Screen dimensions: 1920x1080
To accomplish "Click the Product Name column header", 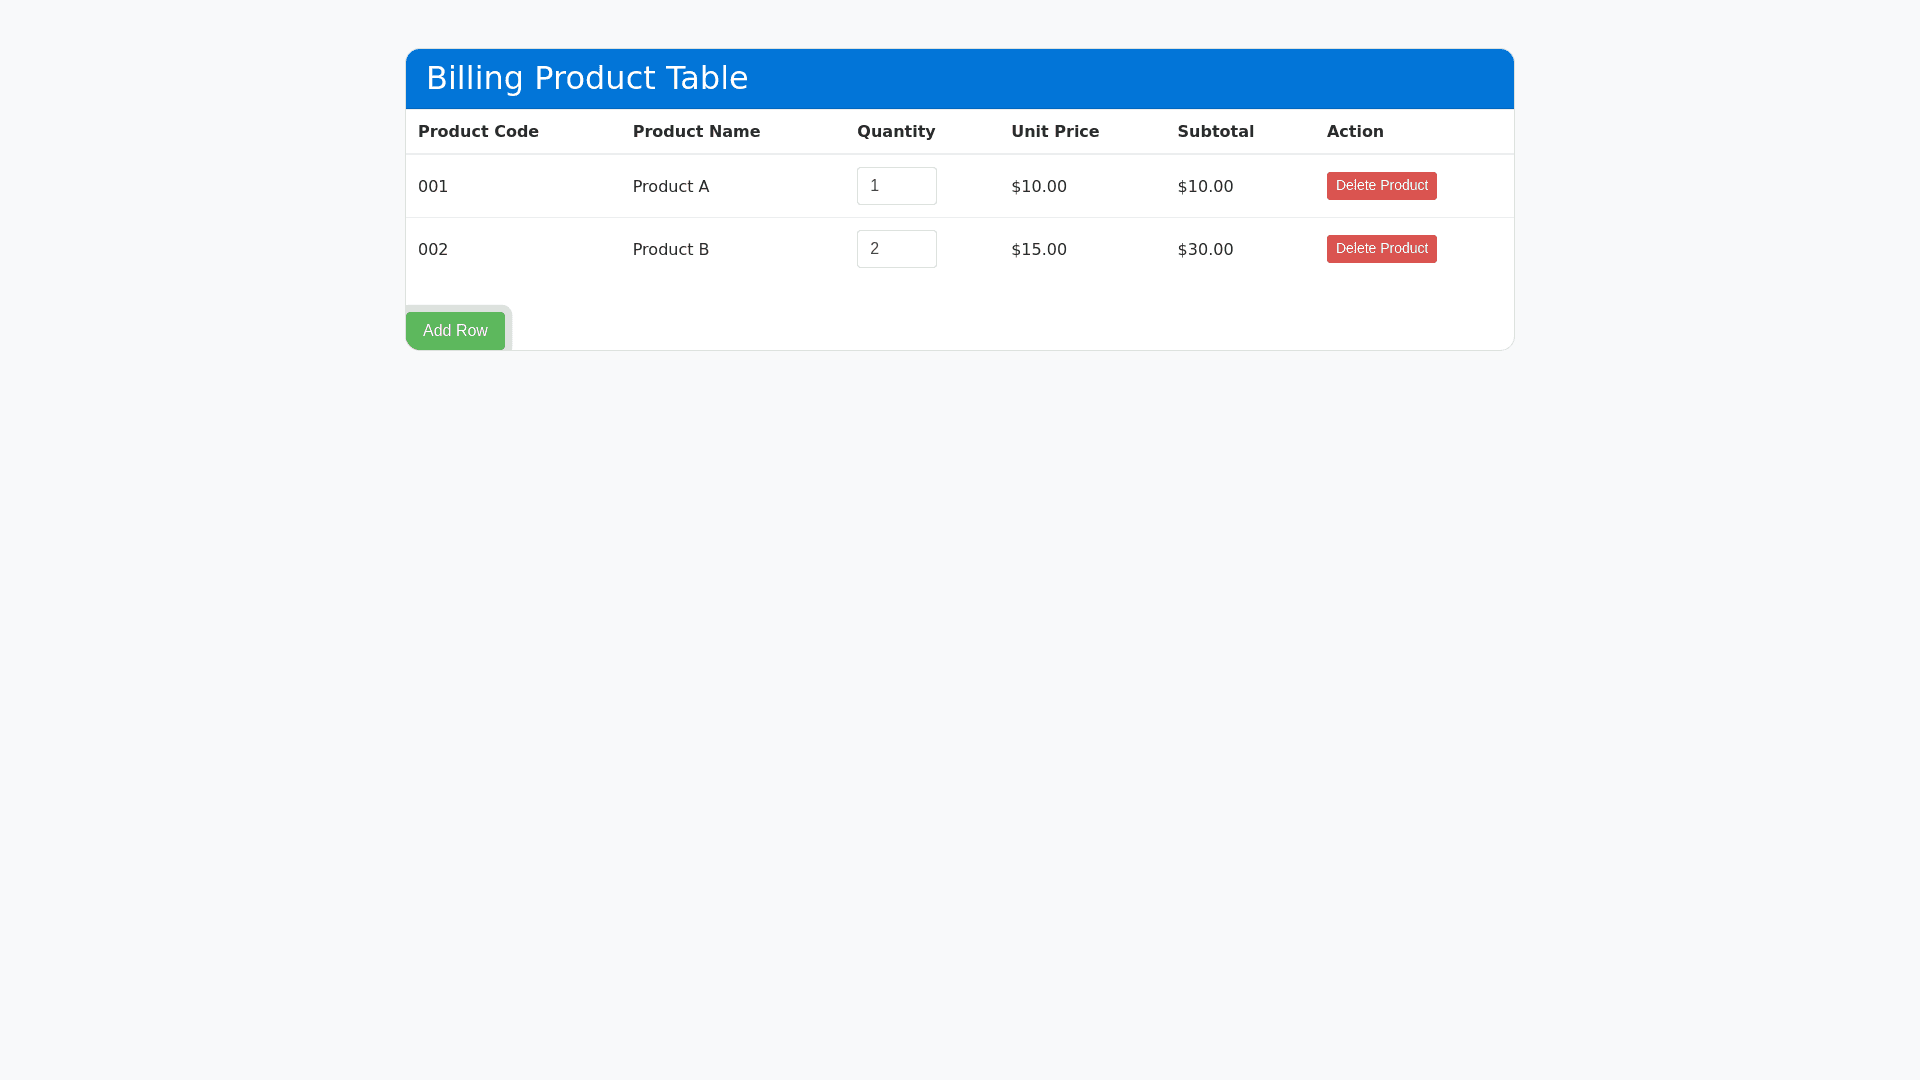I will point(696,132).
